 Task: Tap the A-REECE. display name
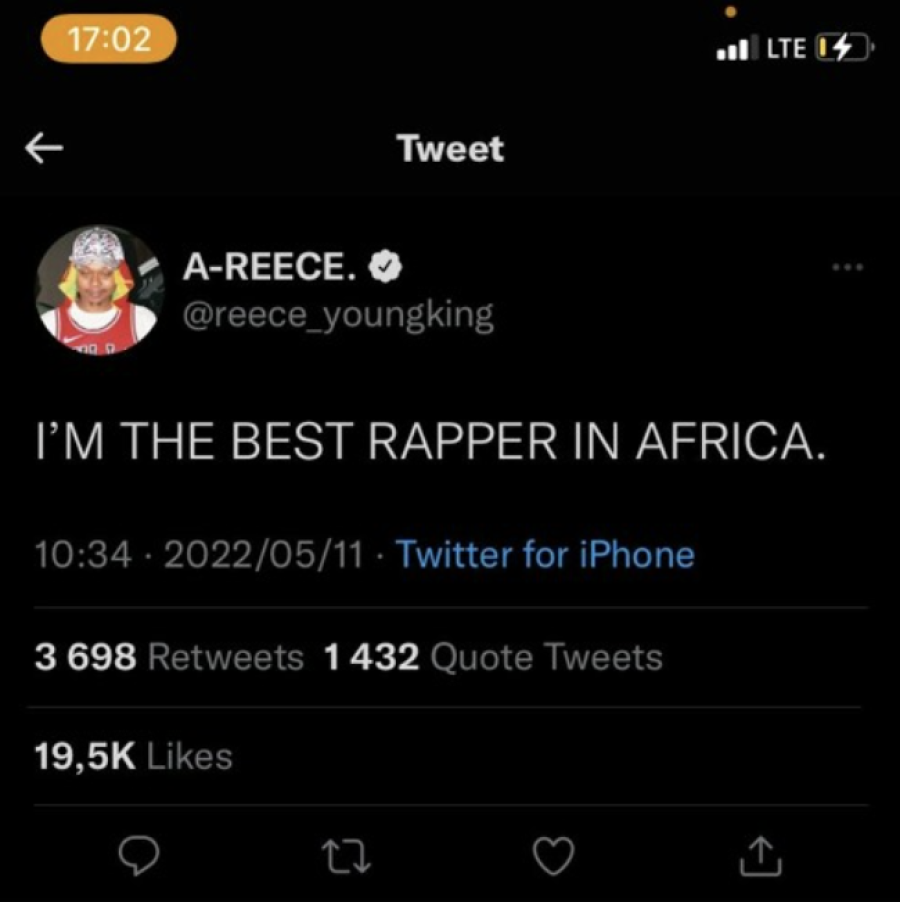pyautogui.click(x=270, y=268)
